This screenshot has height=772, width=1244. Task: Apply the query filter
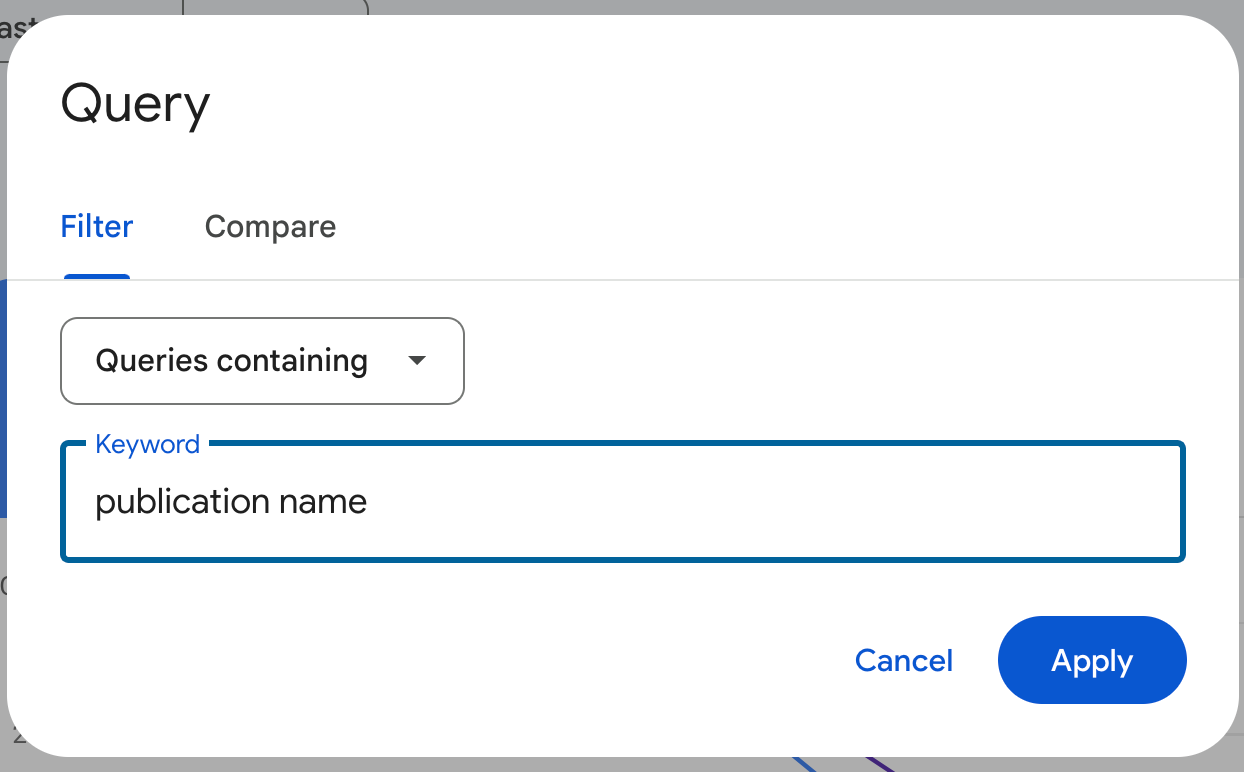(x=1092, y=661)
